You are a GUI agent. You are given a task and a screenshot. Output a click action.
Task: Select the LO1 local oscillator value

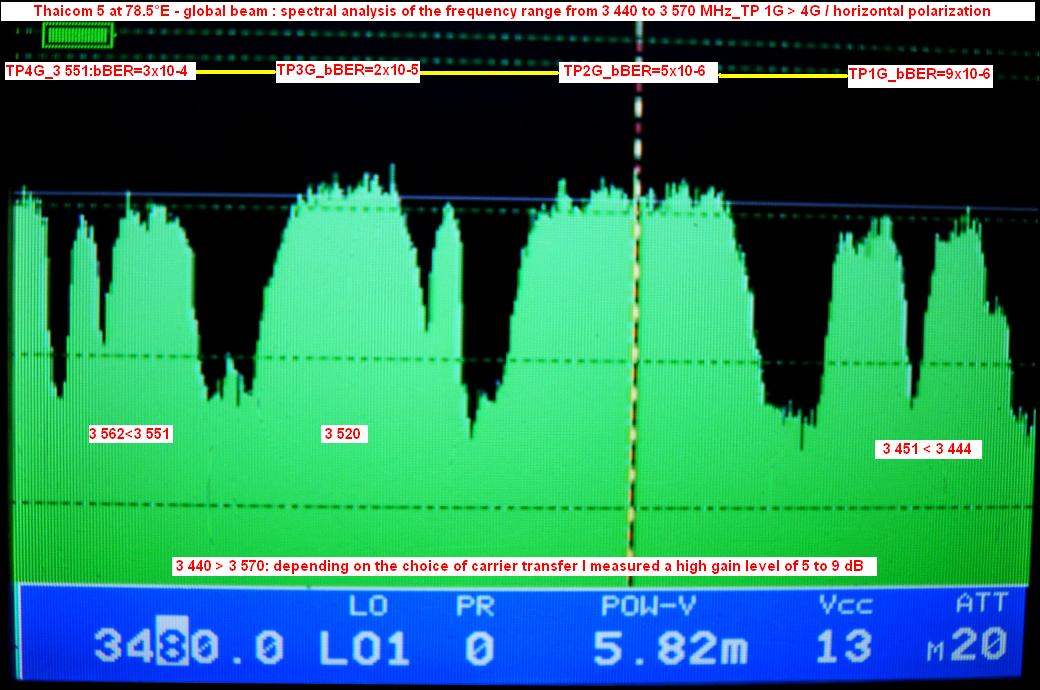(364, 647)
